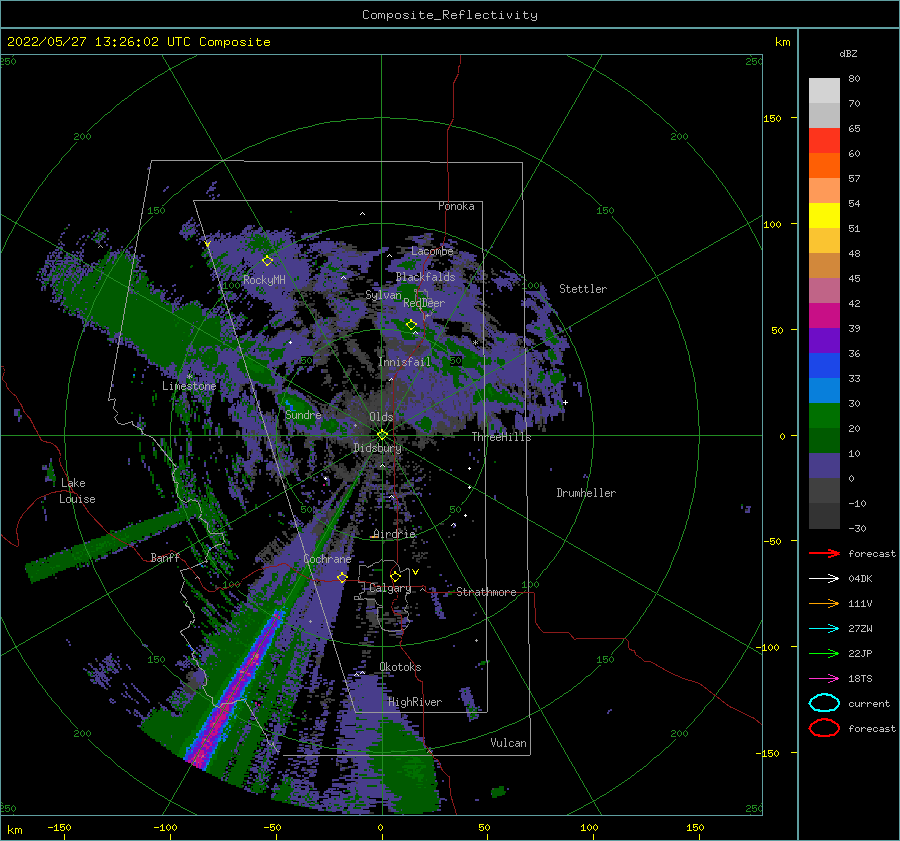Screen dimensions: 900x841
Task: Click the Lacombe city label
Action: (432, 251)
